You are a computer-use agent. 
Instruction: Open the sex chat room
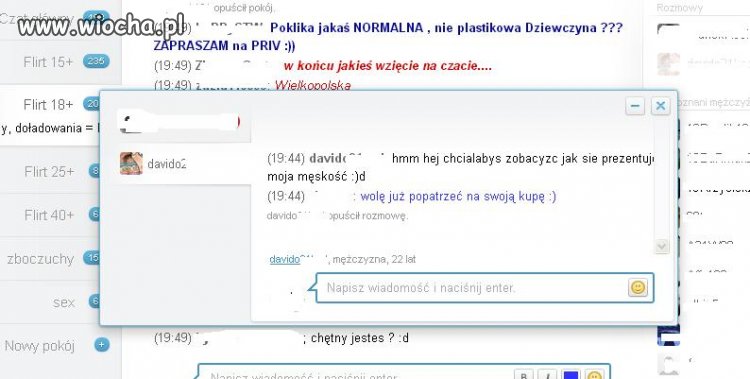[x=64, y=302]
